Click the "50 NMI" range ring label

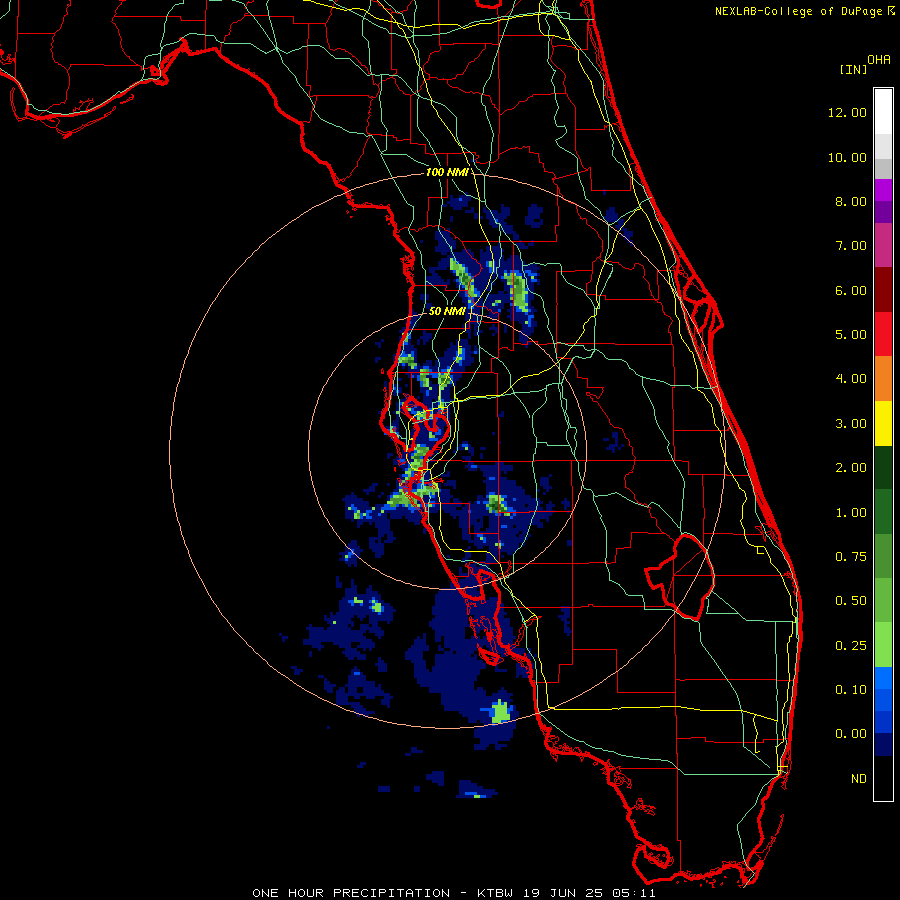[x=447, y=311]
